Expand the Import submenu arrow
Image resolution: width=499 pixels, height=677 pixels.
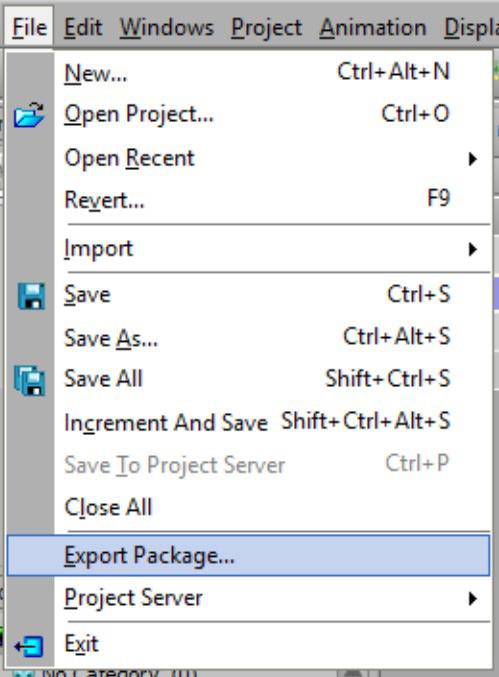(473, 249)
